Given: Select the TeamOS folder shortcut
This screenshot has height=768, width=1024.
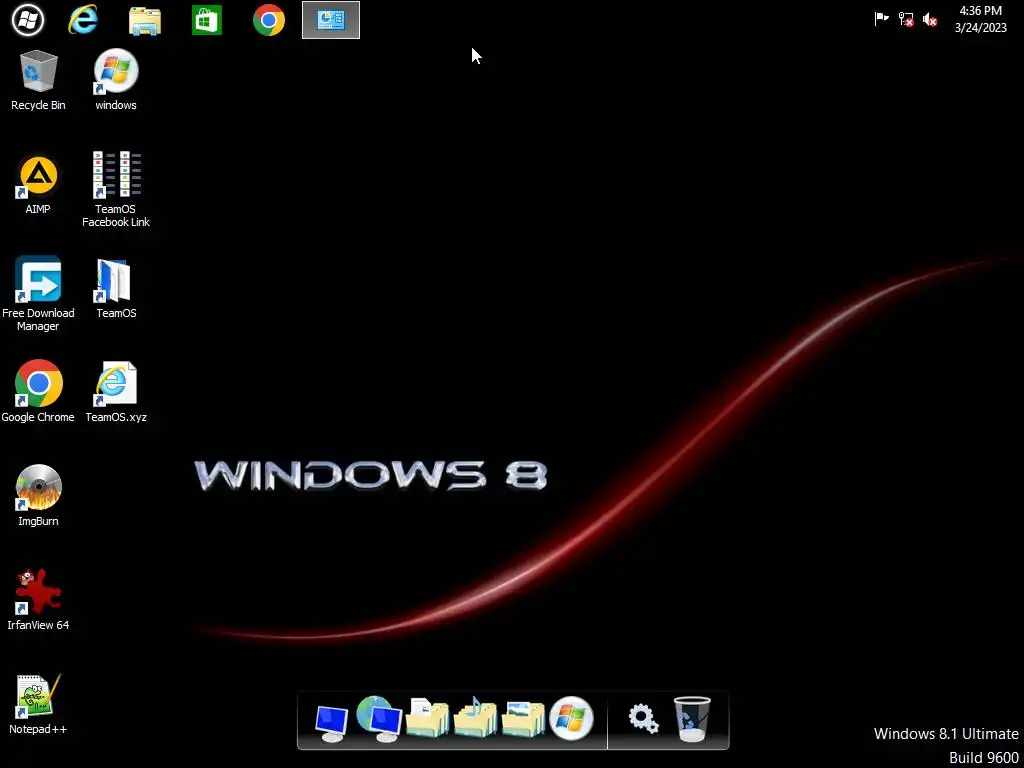Looking at the screenshot, I should click(x=116, y=289).
